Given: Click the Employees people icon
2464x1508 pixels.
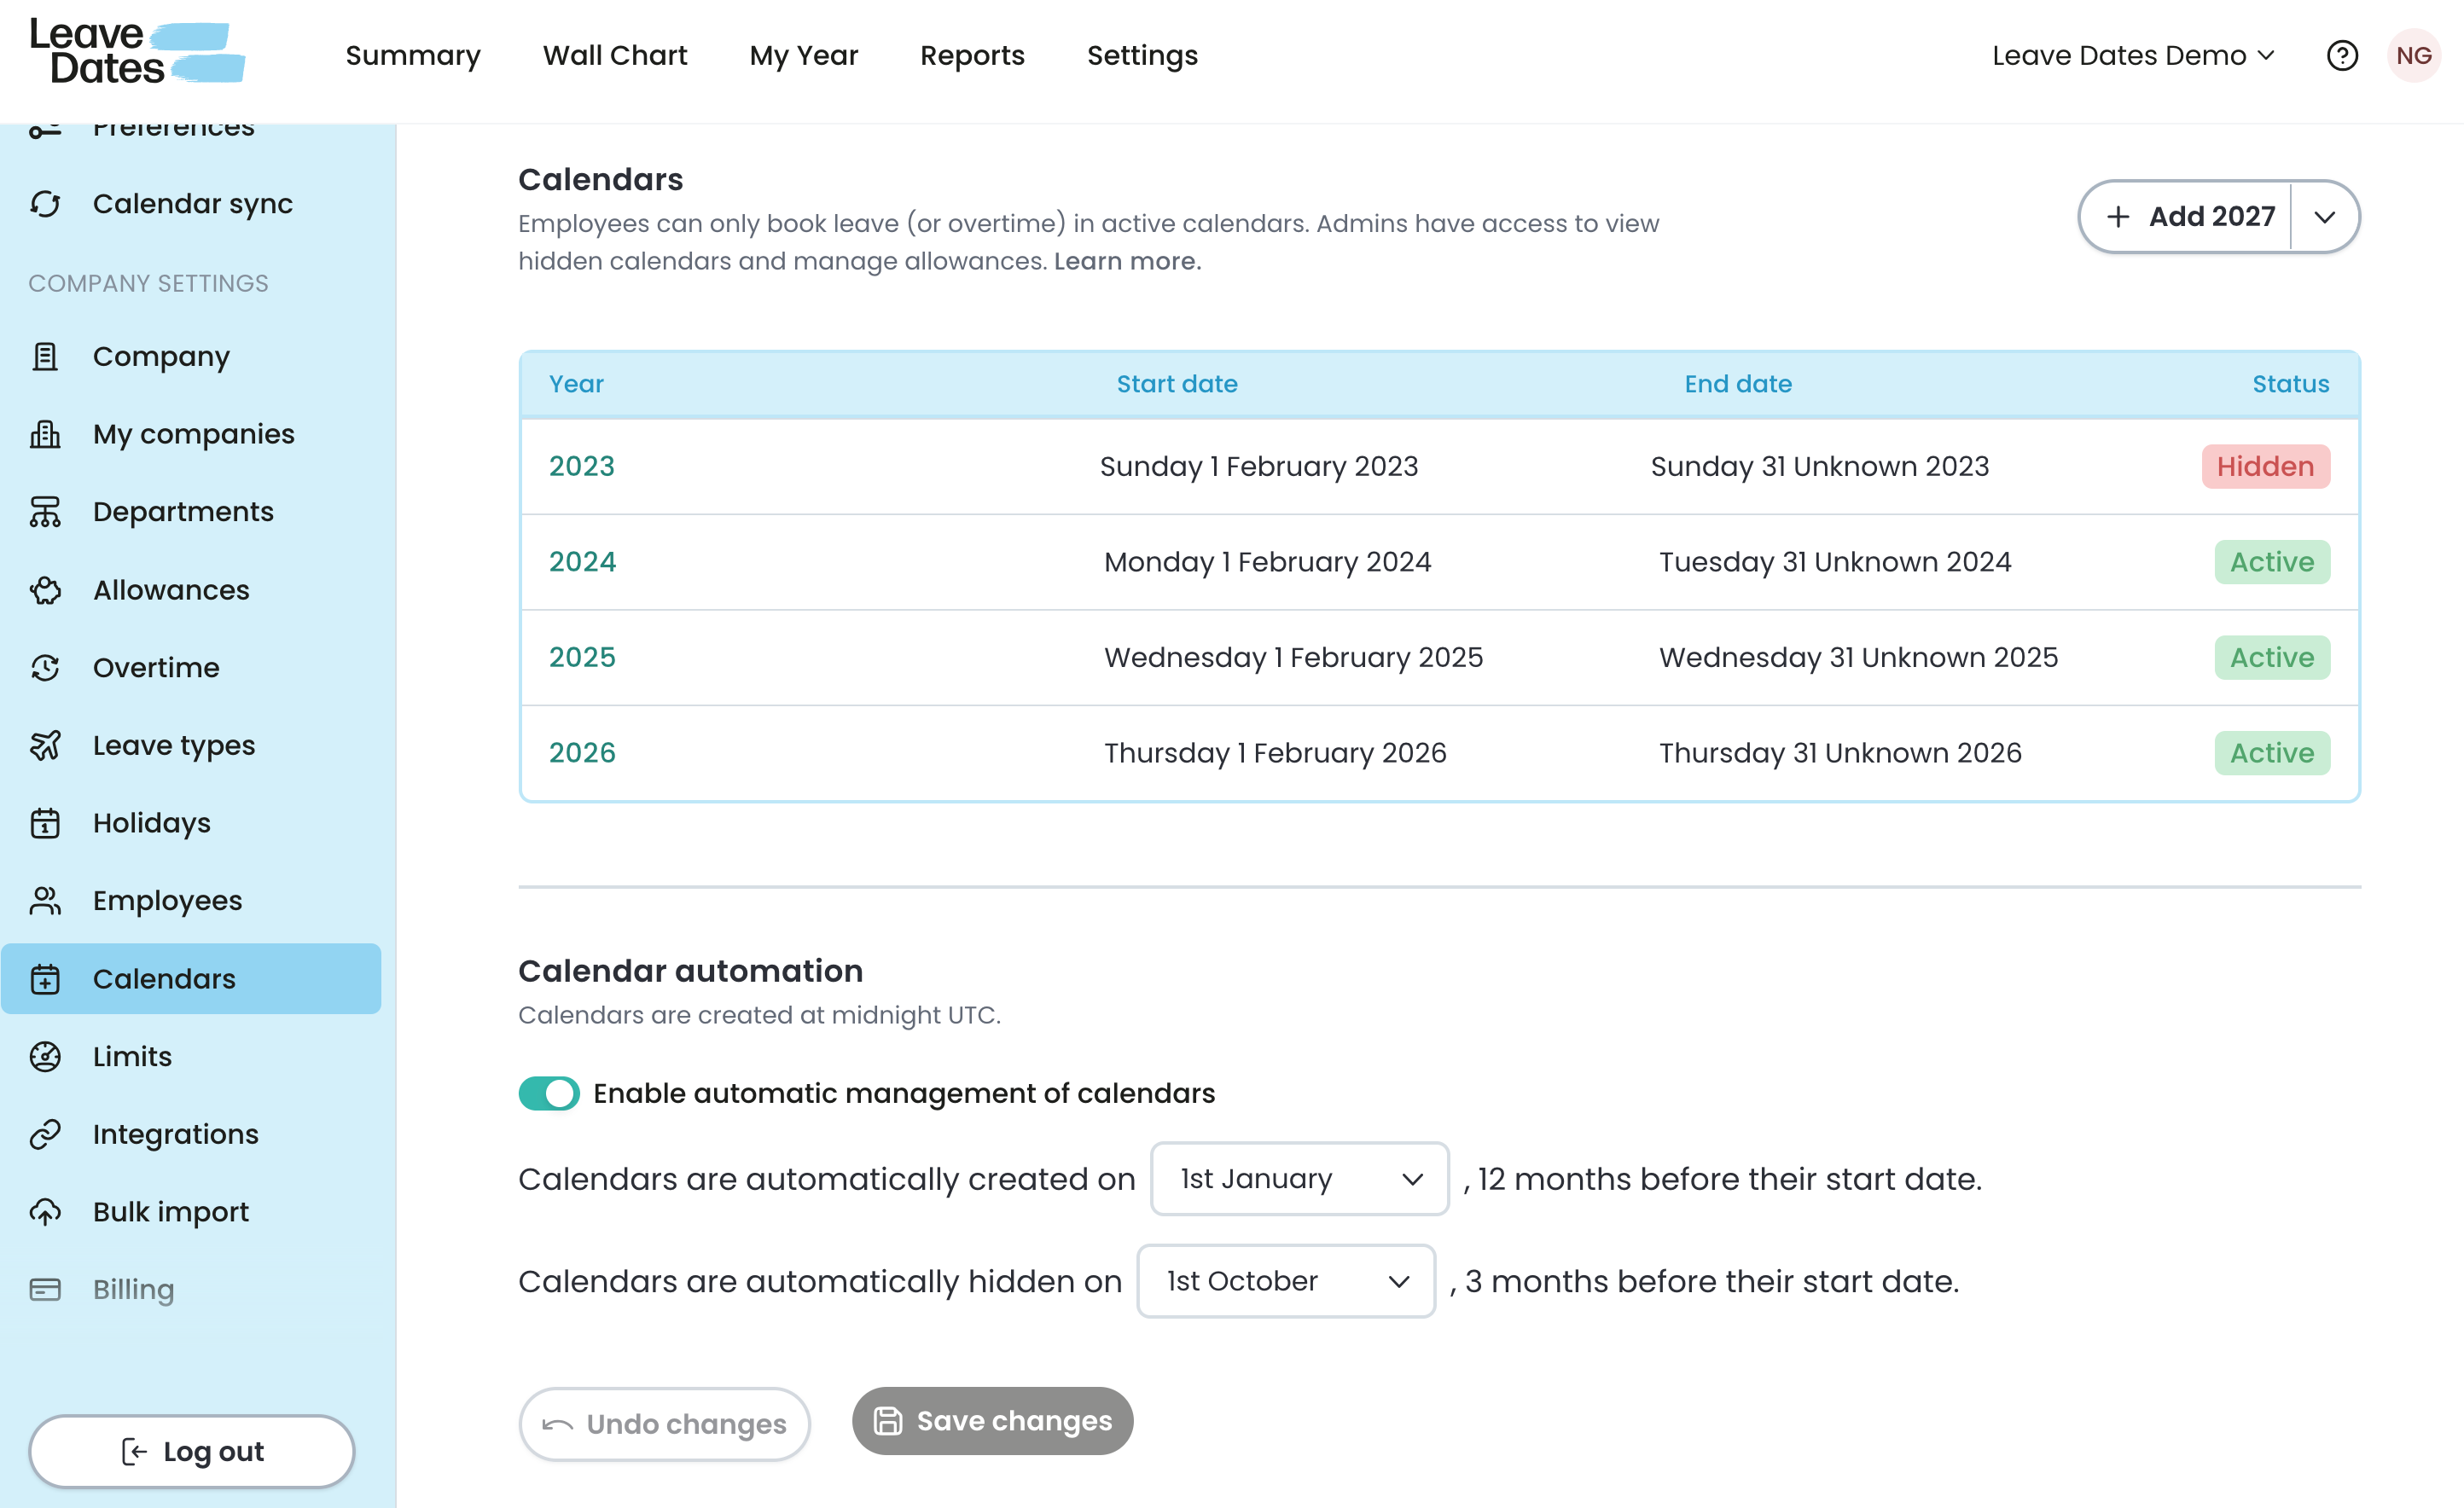Looking at the screenshot, I should click(x=45, y=901).
